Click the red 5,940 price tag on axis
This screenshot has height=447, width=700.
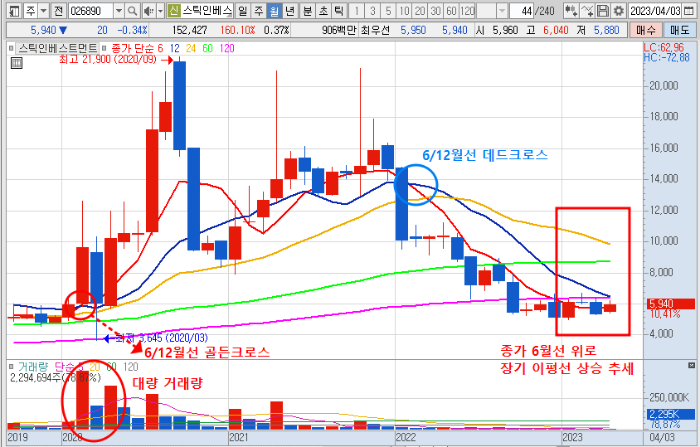tap(671, 304)
